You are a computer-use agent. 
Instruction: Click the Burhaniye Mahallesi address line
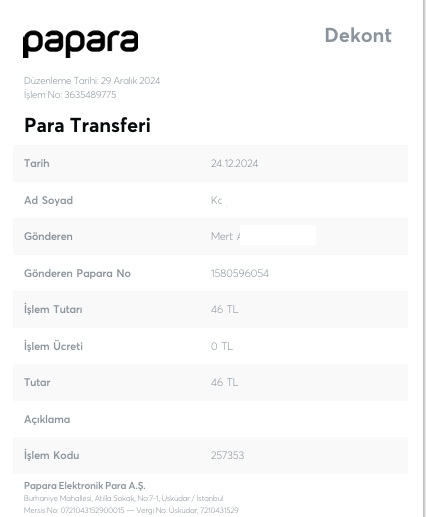point(123,498)
